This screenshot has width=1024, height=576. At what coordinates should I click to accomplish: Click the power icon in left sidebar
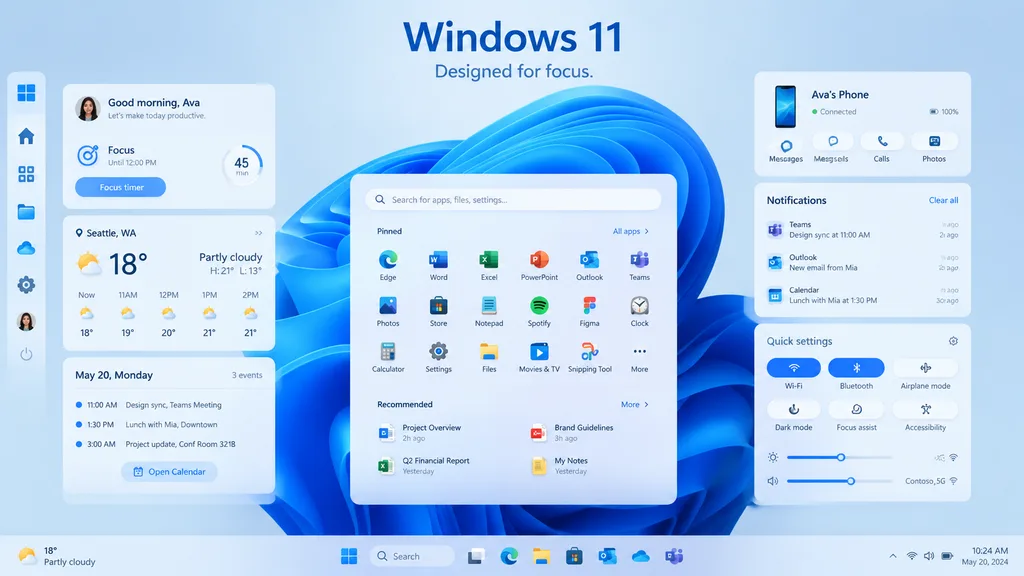(26, 354)
